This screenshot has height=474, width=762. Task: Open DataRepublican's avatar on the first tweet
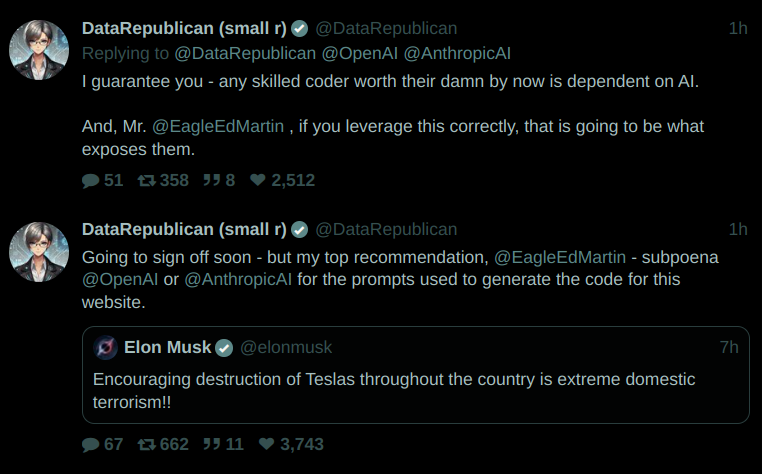click(39, 48)
